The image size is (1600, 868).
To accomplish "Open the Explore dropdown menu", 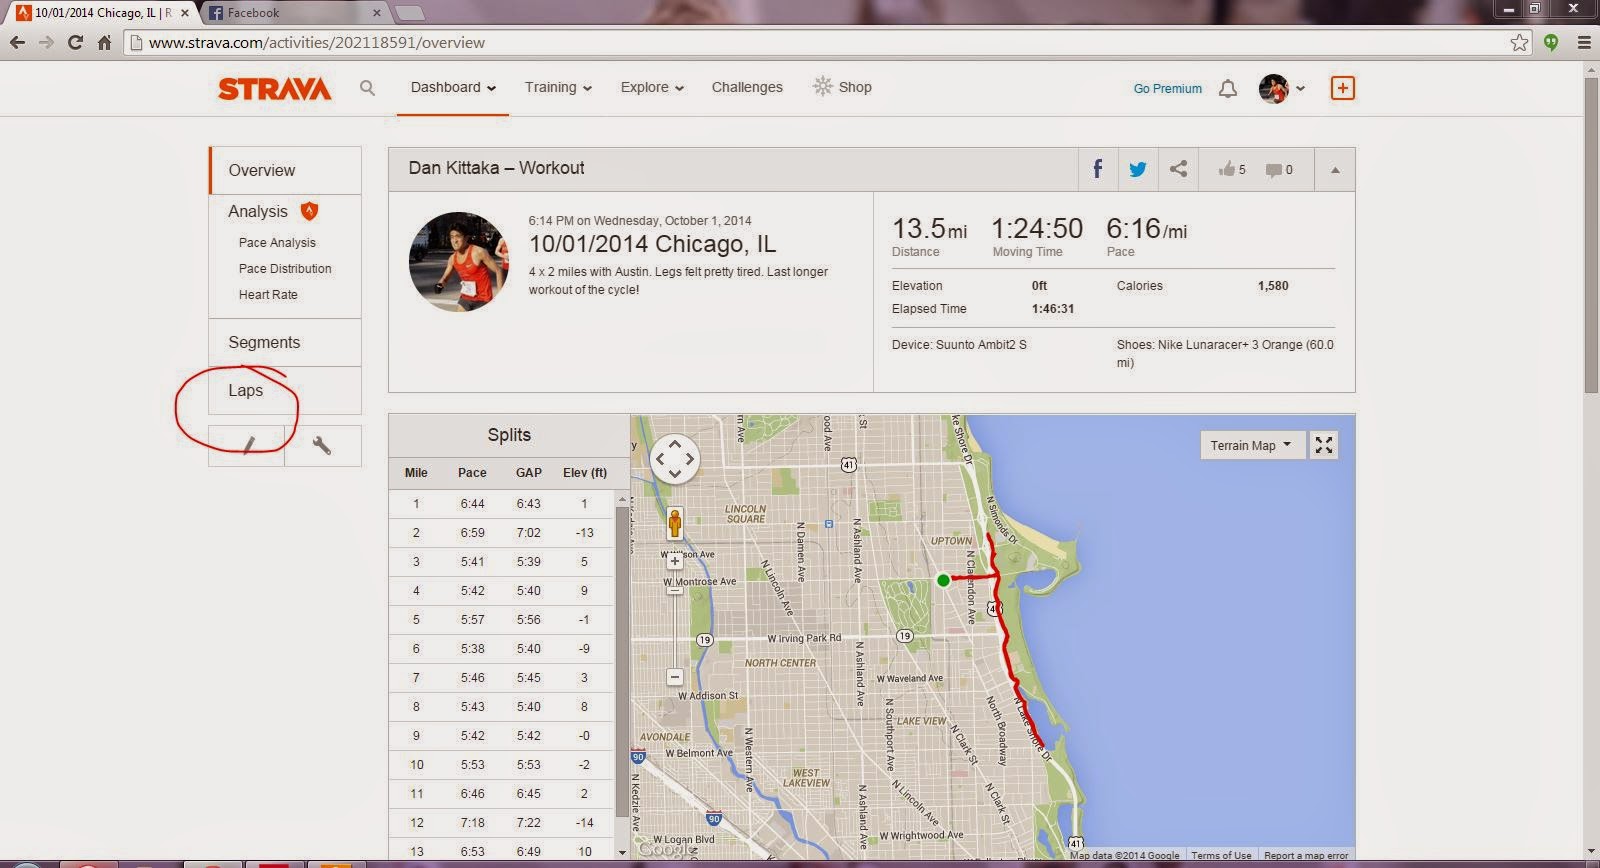I will [652, 88].
